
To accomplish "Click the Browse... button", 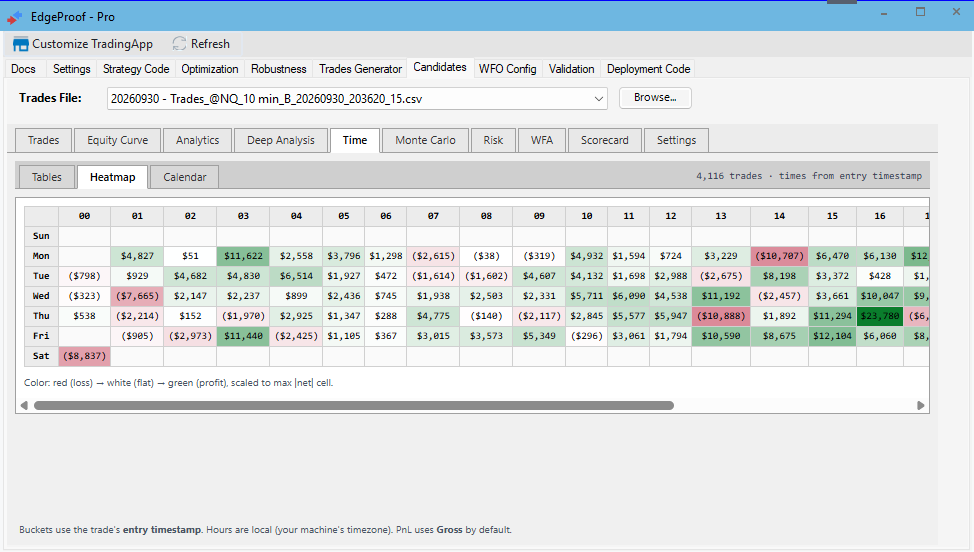I will click(655, 97).
